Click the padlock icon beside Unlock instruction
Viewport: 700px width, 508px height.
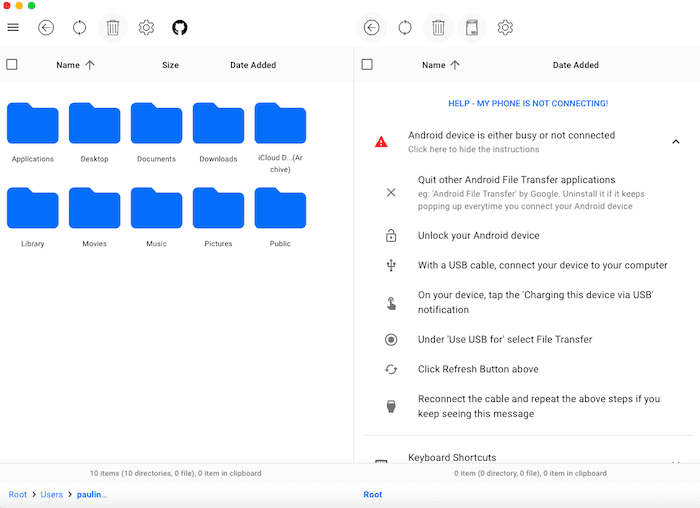(391, 236)
